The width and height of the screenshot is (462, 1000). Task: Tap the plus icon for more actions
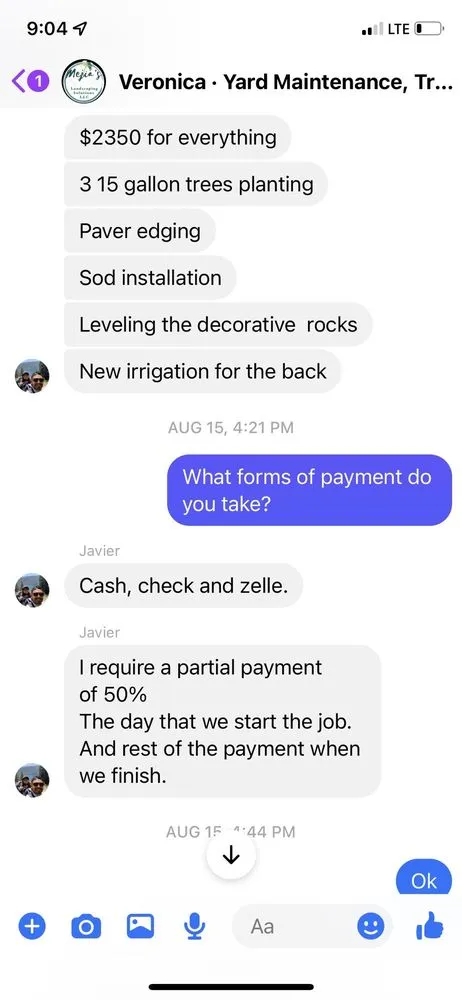click(32, 925)
